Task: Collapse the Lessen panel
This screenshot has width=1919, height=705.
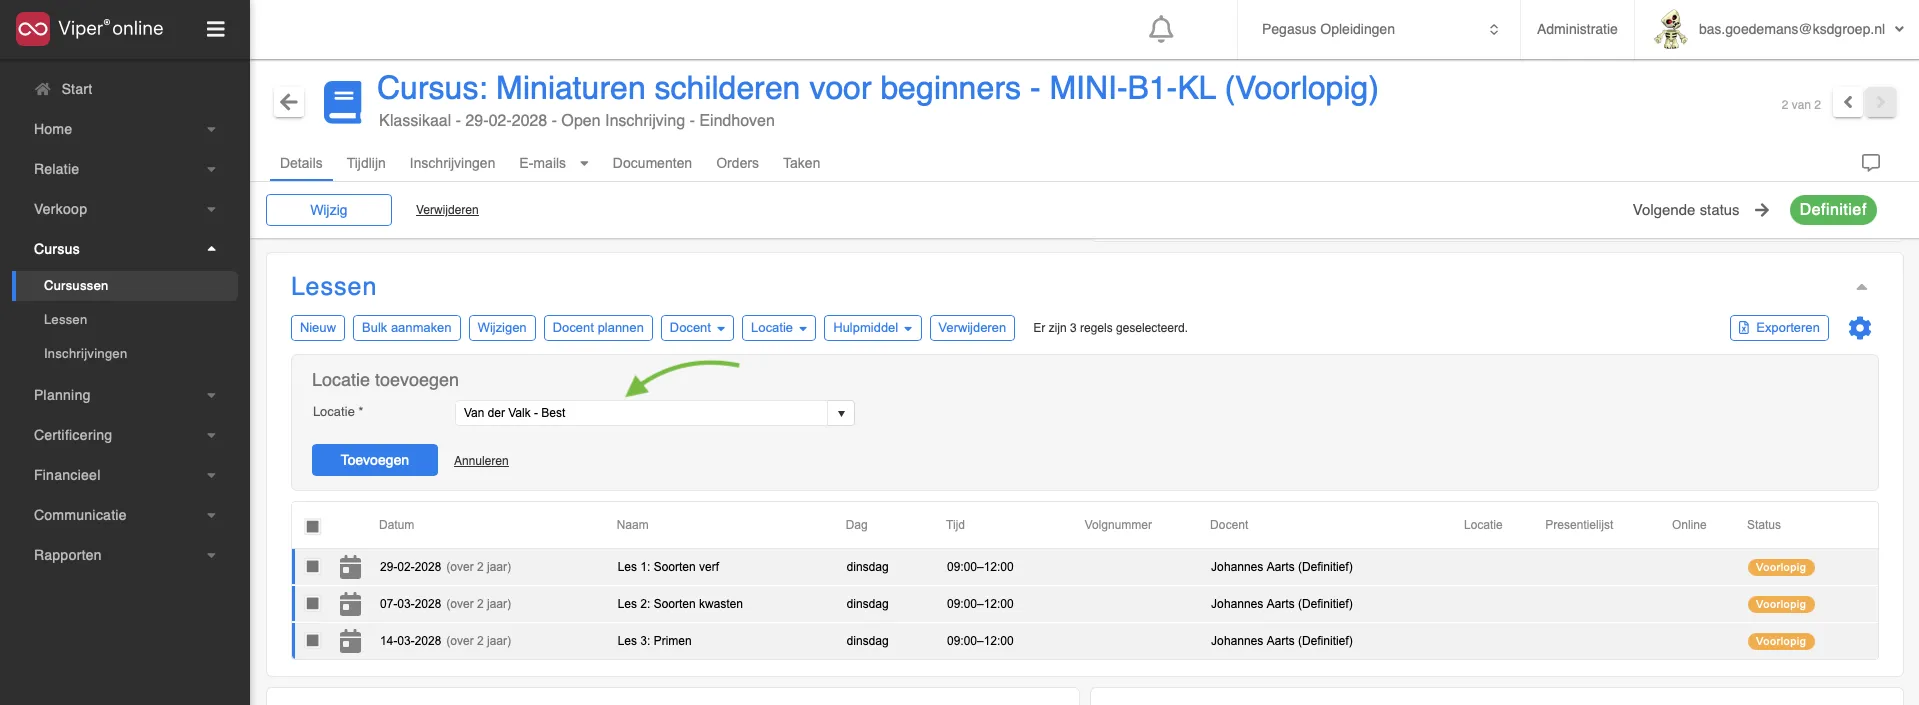Action: [x=1861, y=287]
